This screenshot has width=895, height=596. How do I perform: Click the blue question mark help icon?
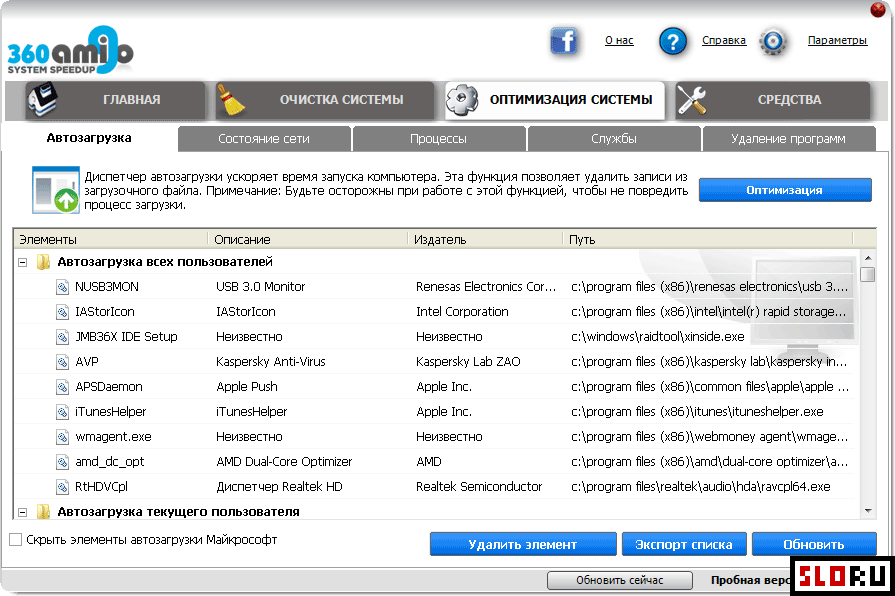coord(673,41)
